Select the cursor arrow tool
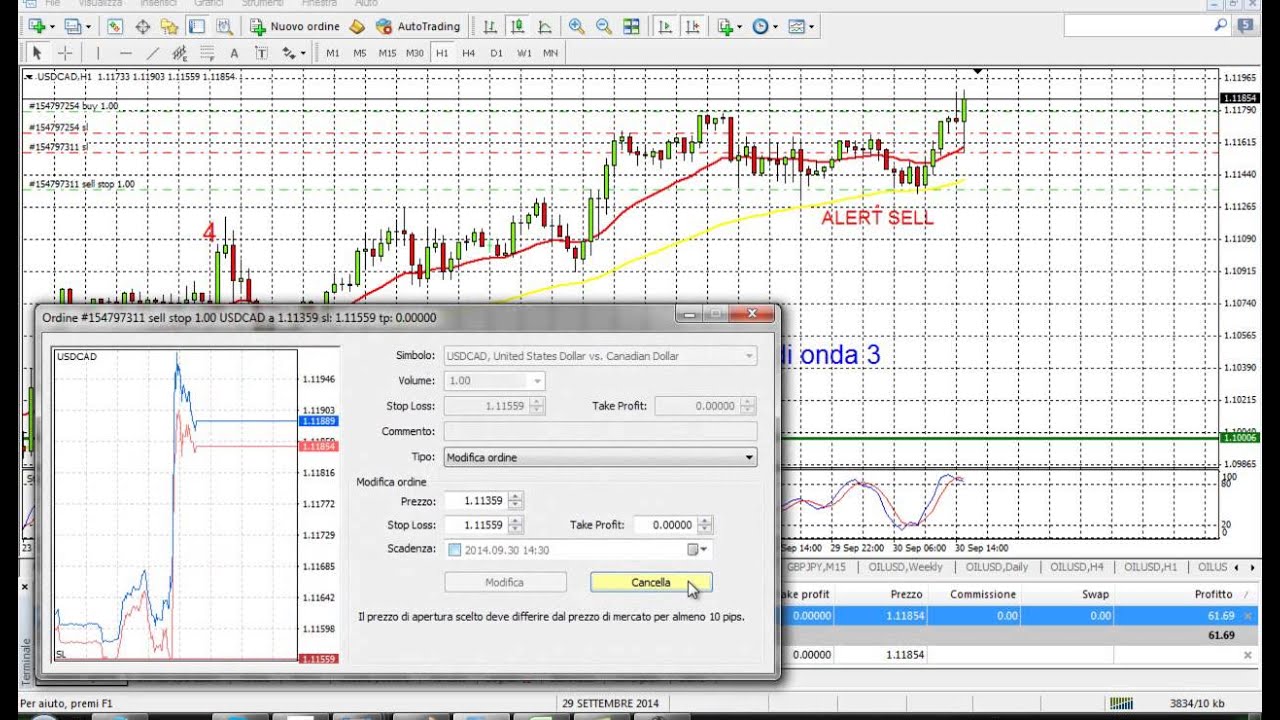 (37, 53)
